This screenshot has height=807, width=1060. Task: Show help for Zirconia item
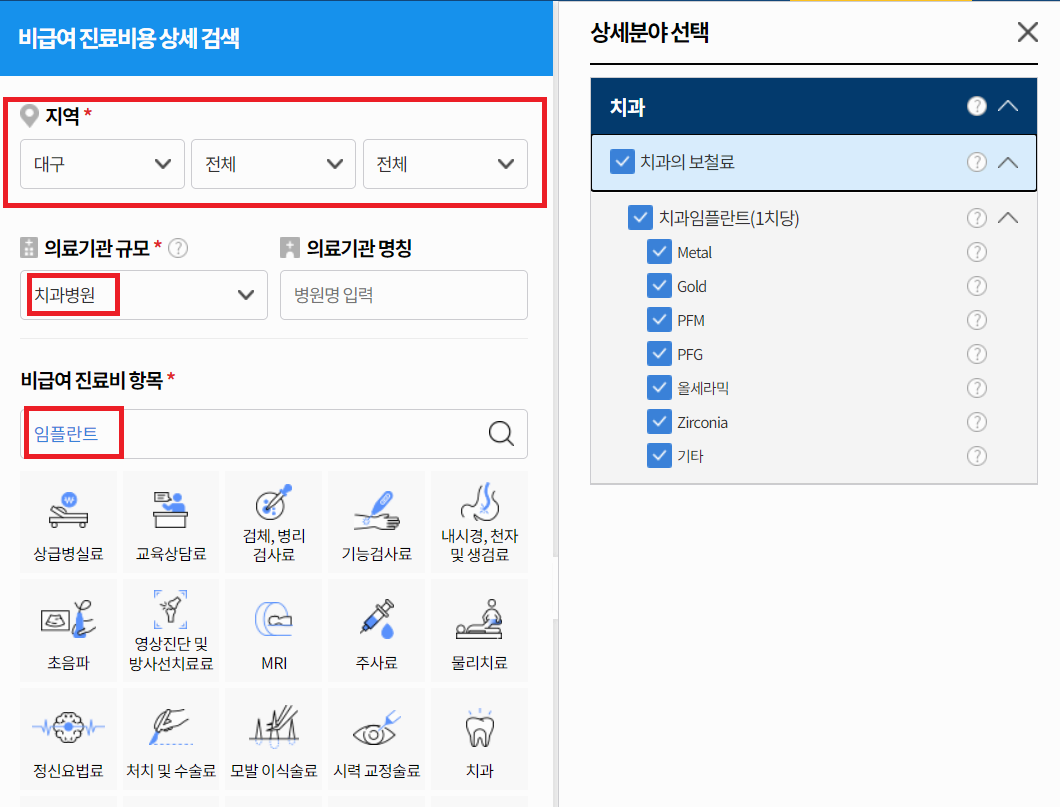tap(976, 422)
